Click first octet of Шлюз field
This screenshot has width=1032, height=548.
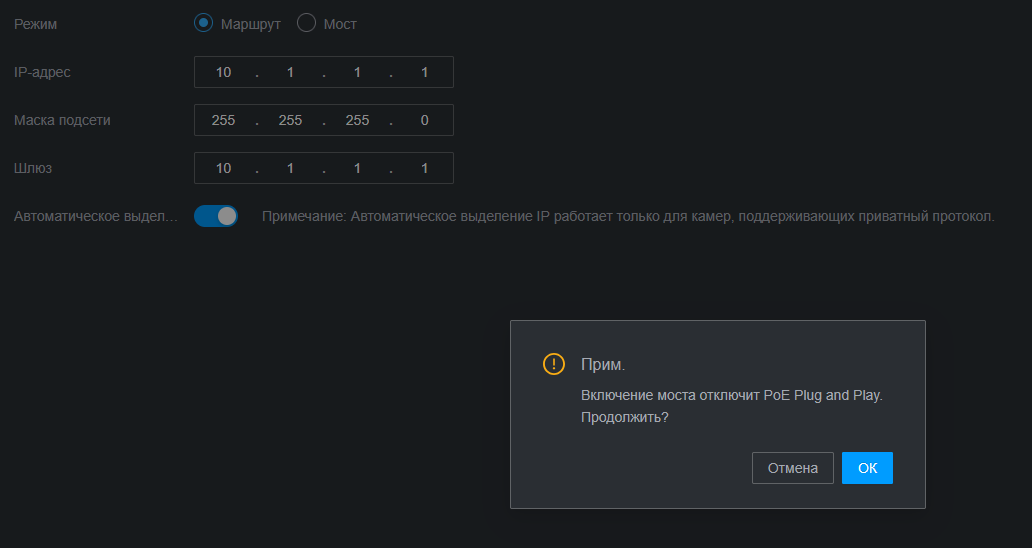point(223,168)
